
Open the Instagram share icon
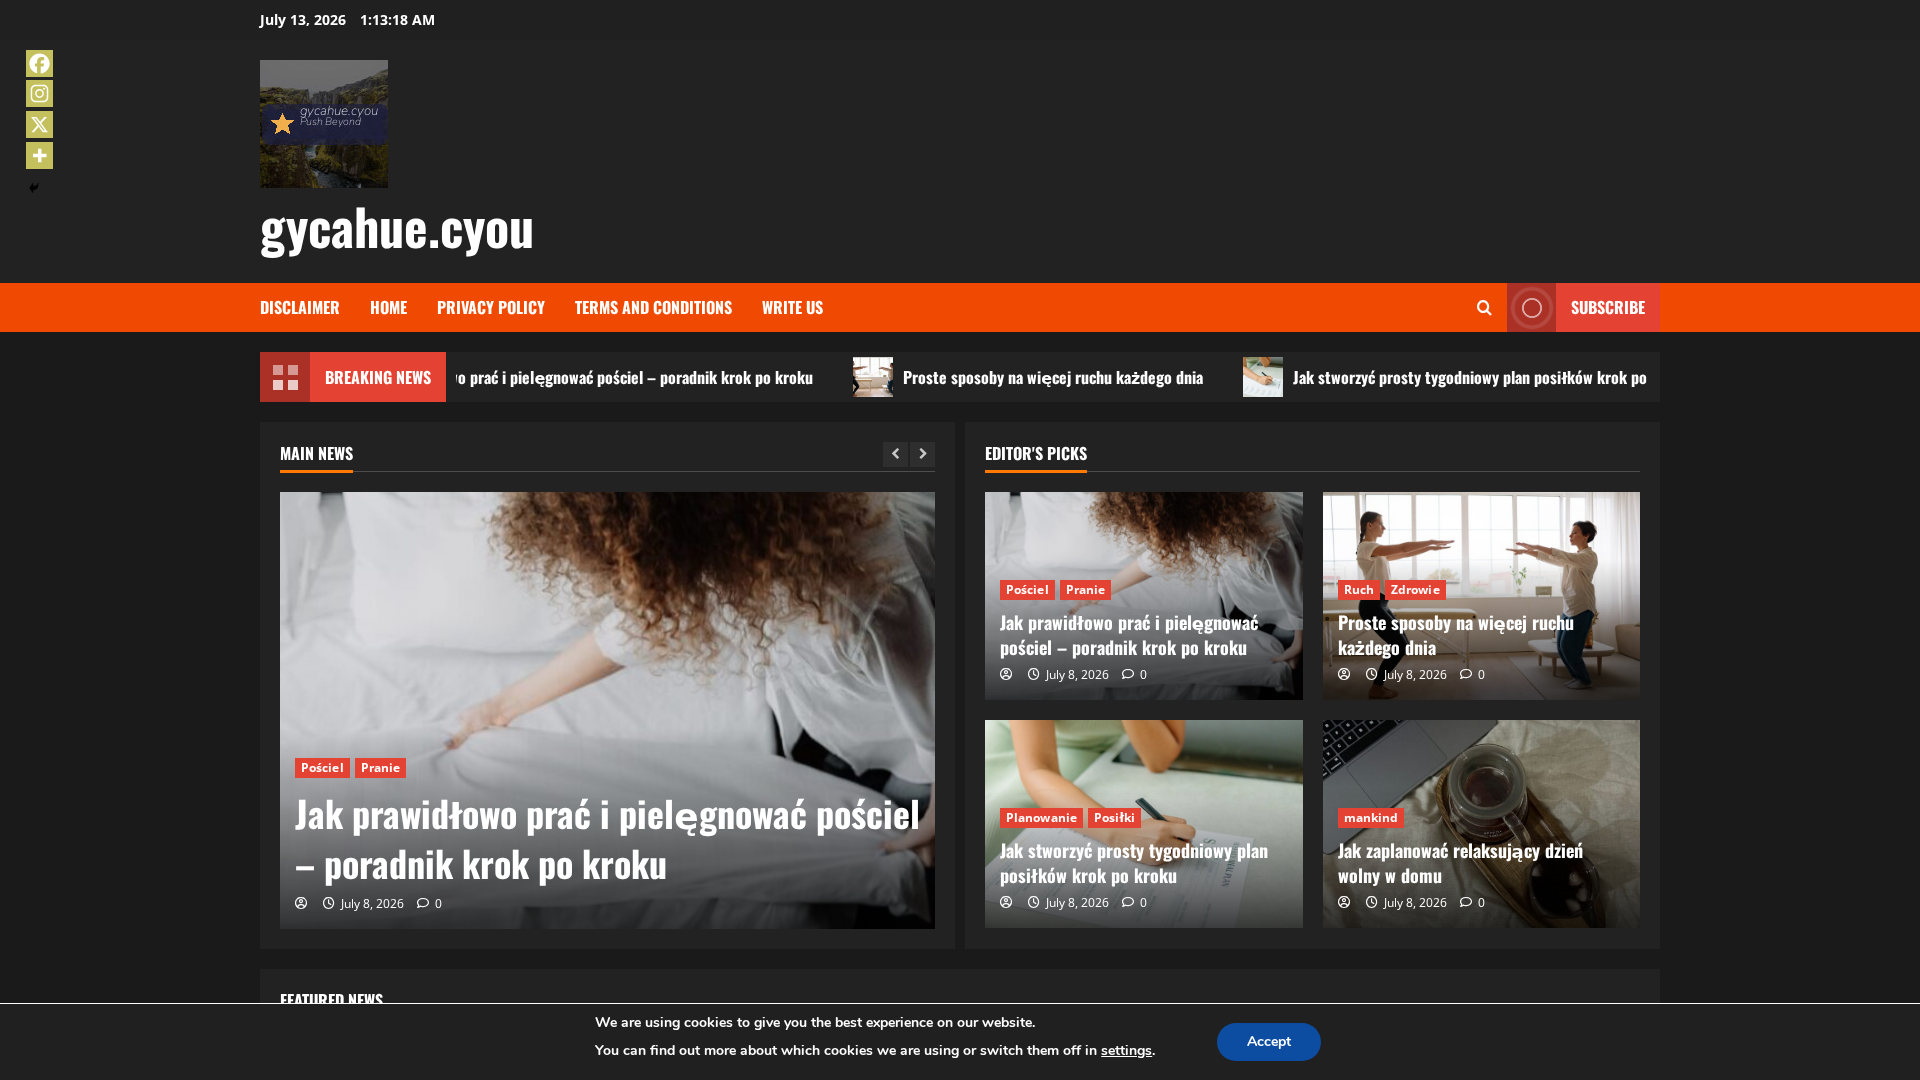coord(39,94)
